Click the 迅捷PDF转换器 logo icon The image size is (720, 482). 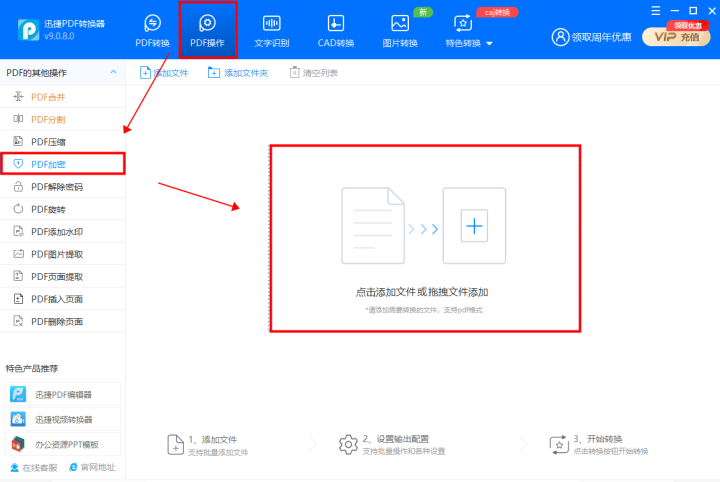click(x=28, y=30)
